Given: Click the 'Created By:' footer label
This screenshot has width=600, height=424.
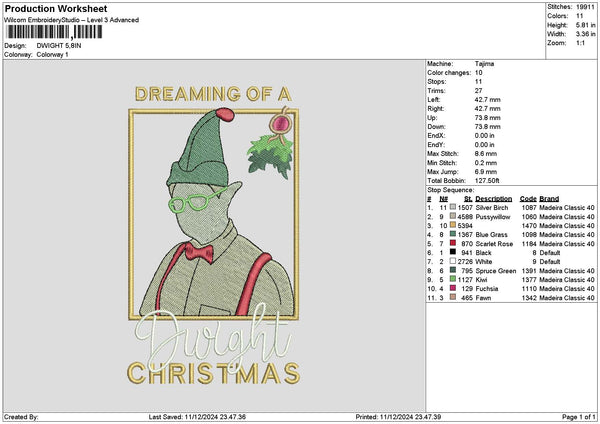Looking at the screenshot, I should point(21,417).
